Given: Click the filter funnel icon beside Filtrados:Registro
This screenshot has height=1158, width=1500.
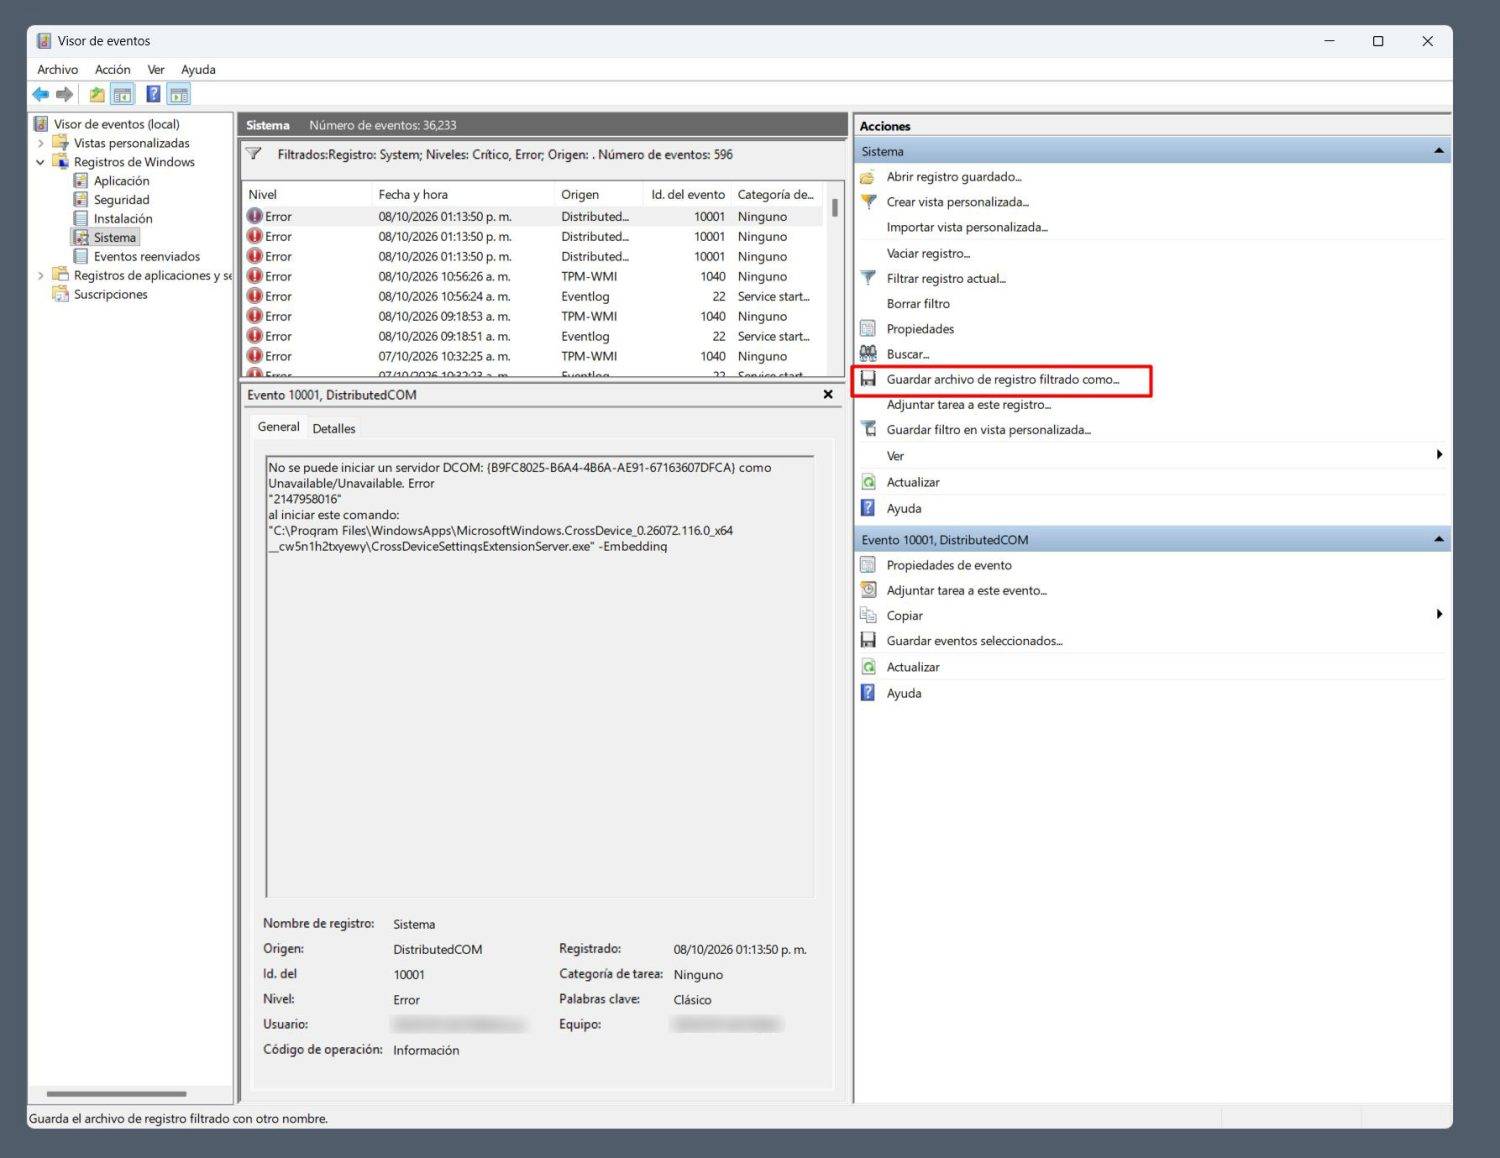Looking at the screenshot, I should (254, 154).
